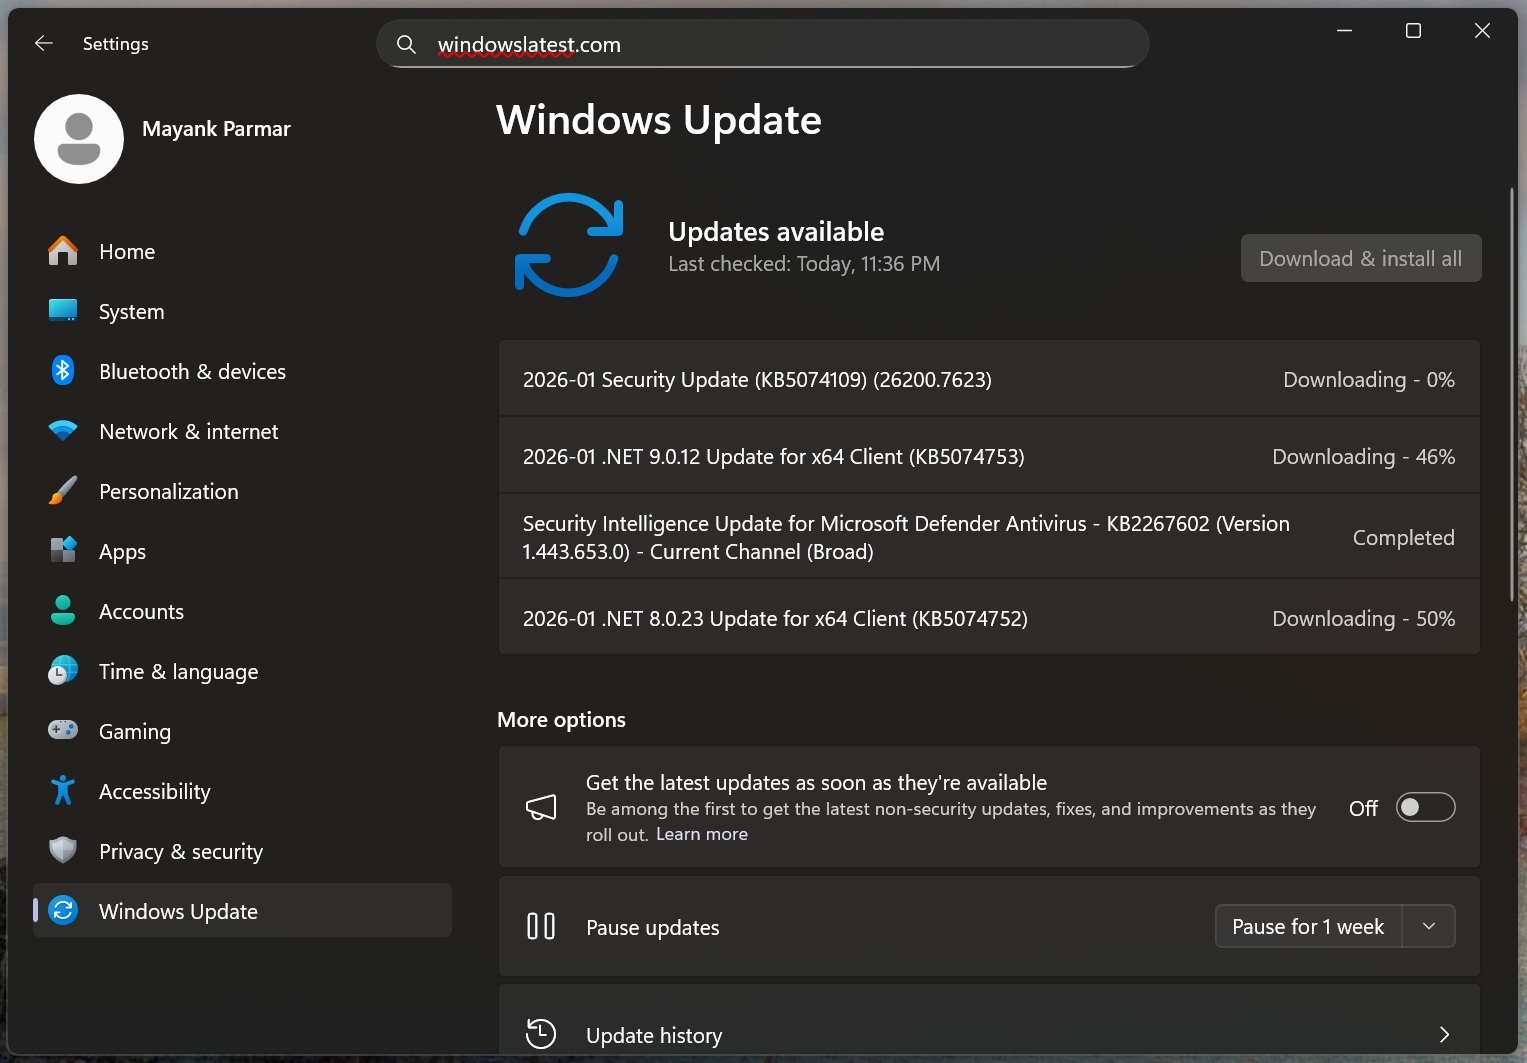The height and width of the screenshot is (1063, 1527).
Task: Open the Accounts section
Action: (x=140, y=610)
